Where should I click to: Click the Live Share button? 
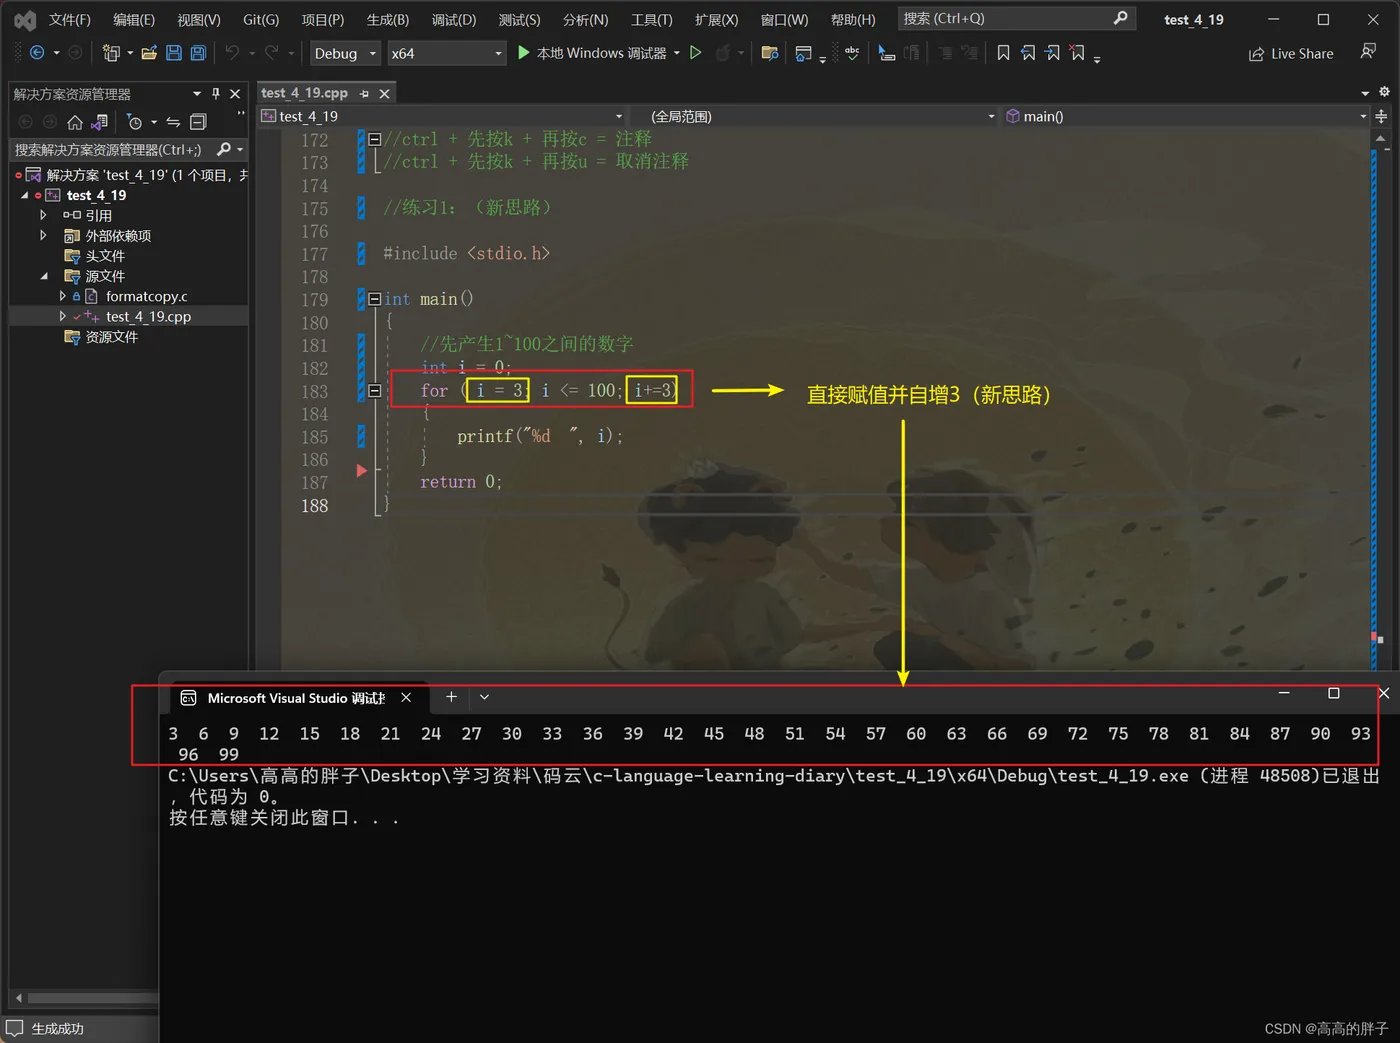click(1291, 54)
